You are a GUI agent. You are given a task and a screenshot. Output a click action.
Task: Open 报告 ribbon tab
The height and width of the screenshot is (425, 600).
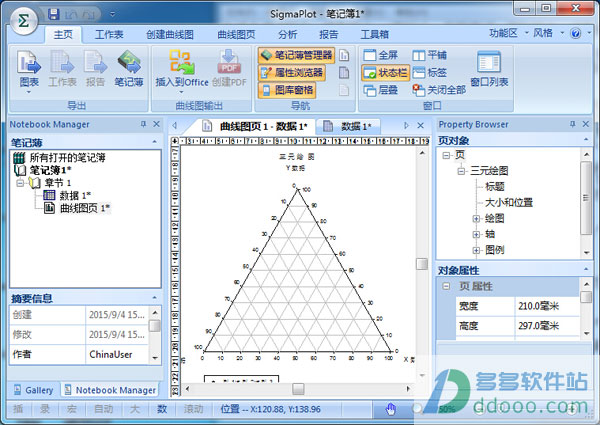329,35
